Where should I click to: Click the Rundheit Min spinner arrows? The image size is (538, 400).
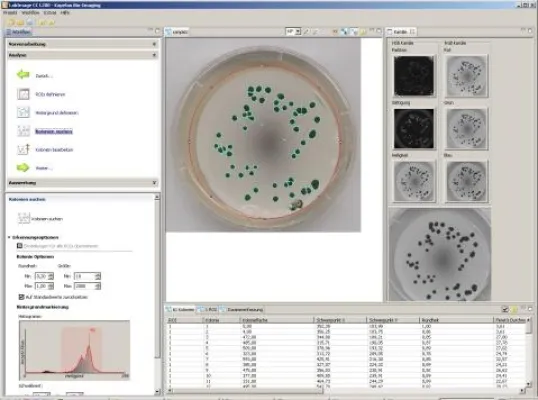tap(51, 276)
